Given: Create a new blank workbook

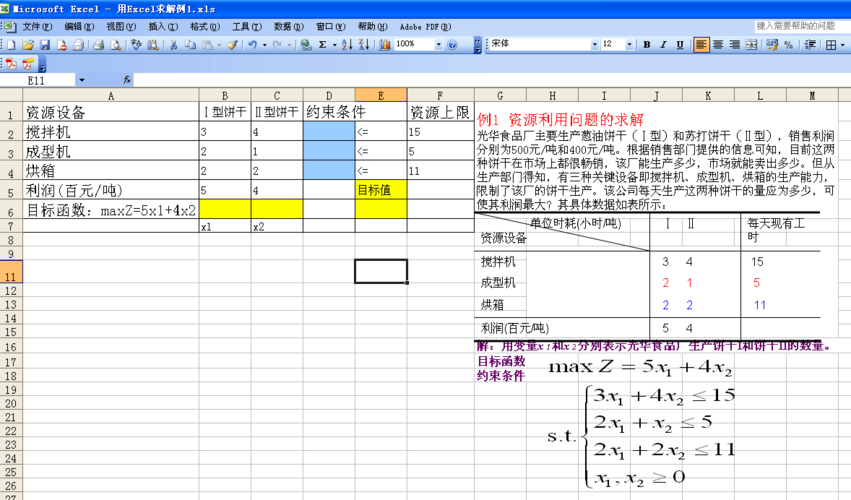Looking at the screenshot, I should [x=11, y=45].
